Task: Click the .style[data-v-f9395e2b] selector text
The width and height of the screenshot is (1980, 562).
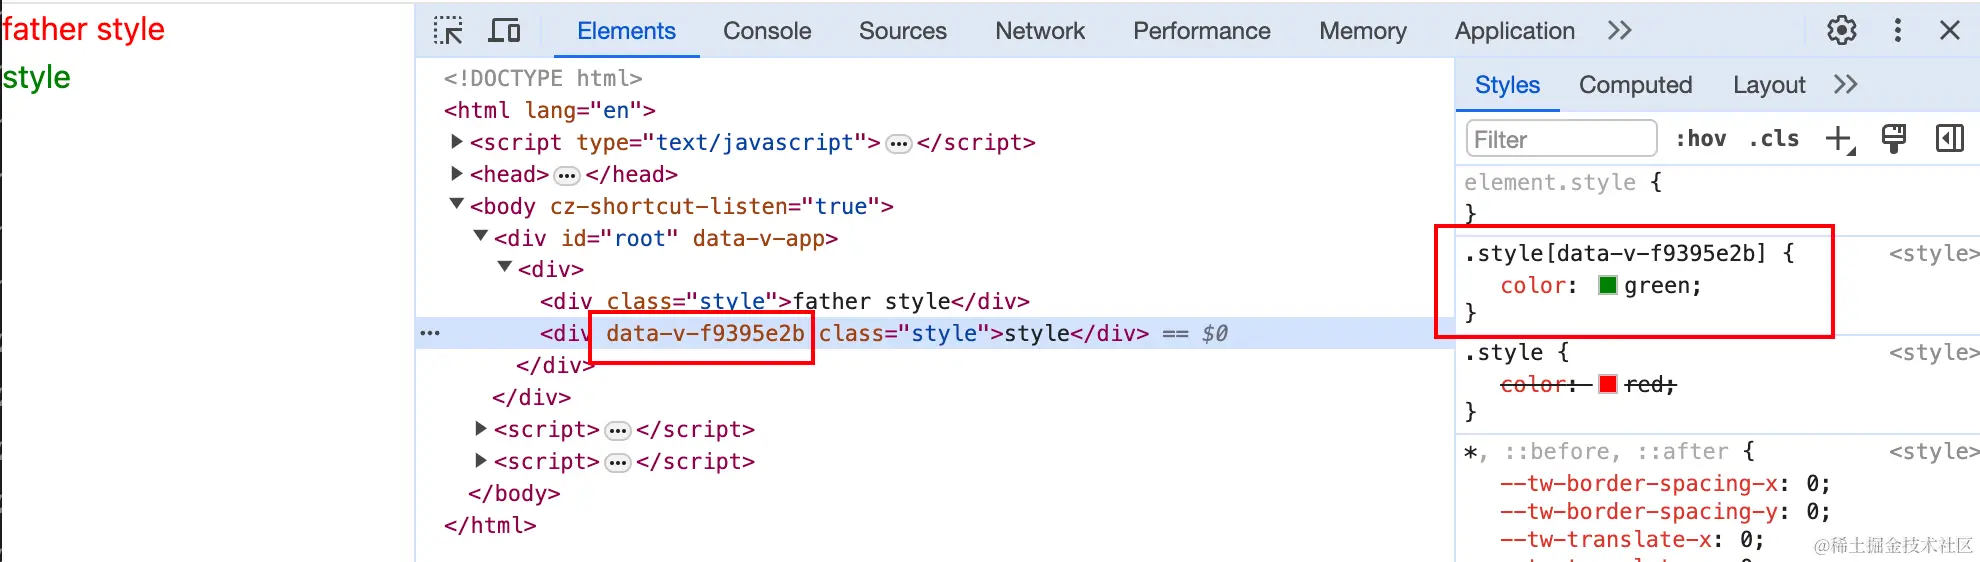Action: (1615, 253)
